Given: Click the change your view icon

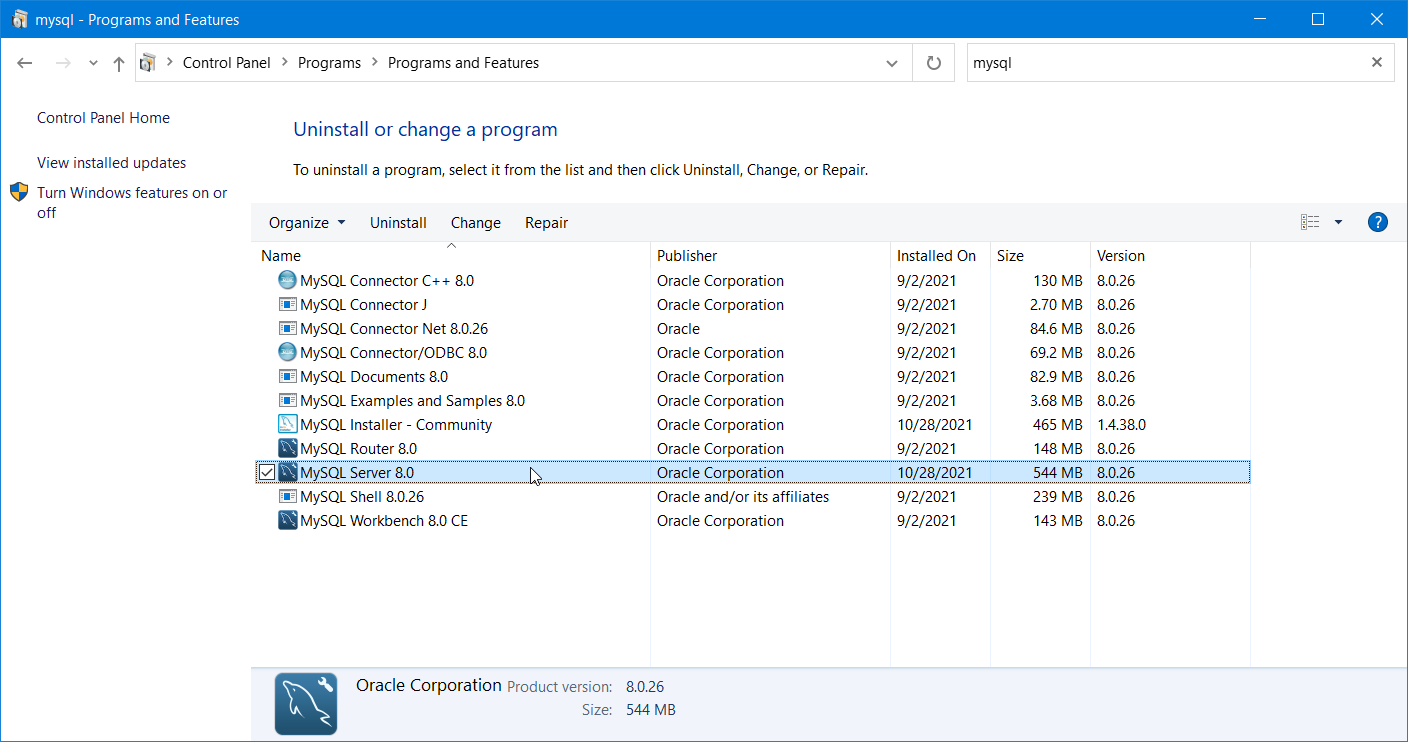Looking at the screenshot, I should [1310, 222].
